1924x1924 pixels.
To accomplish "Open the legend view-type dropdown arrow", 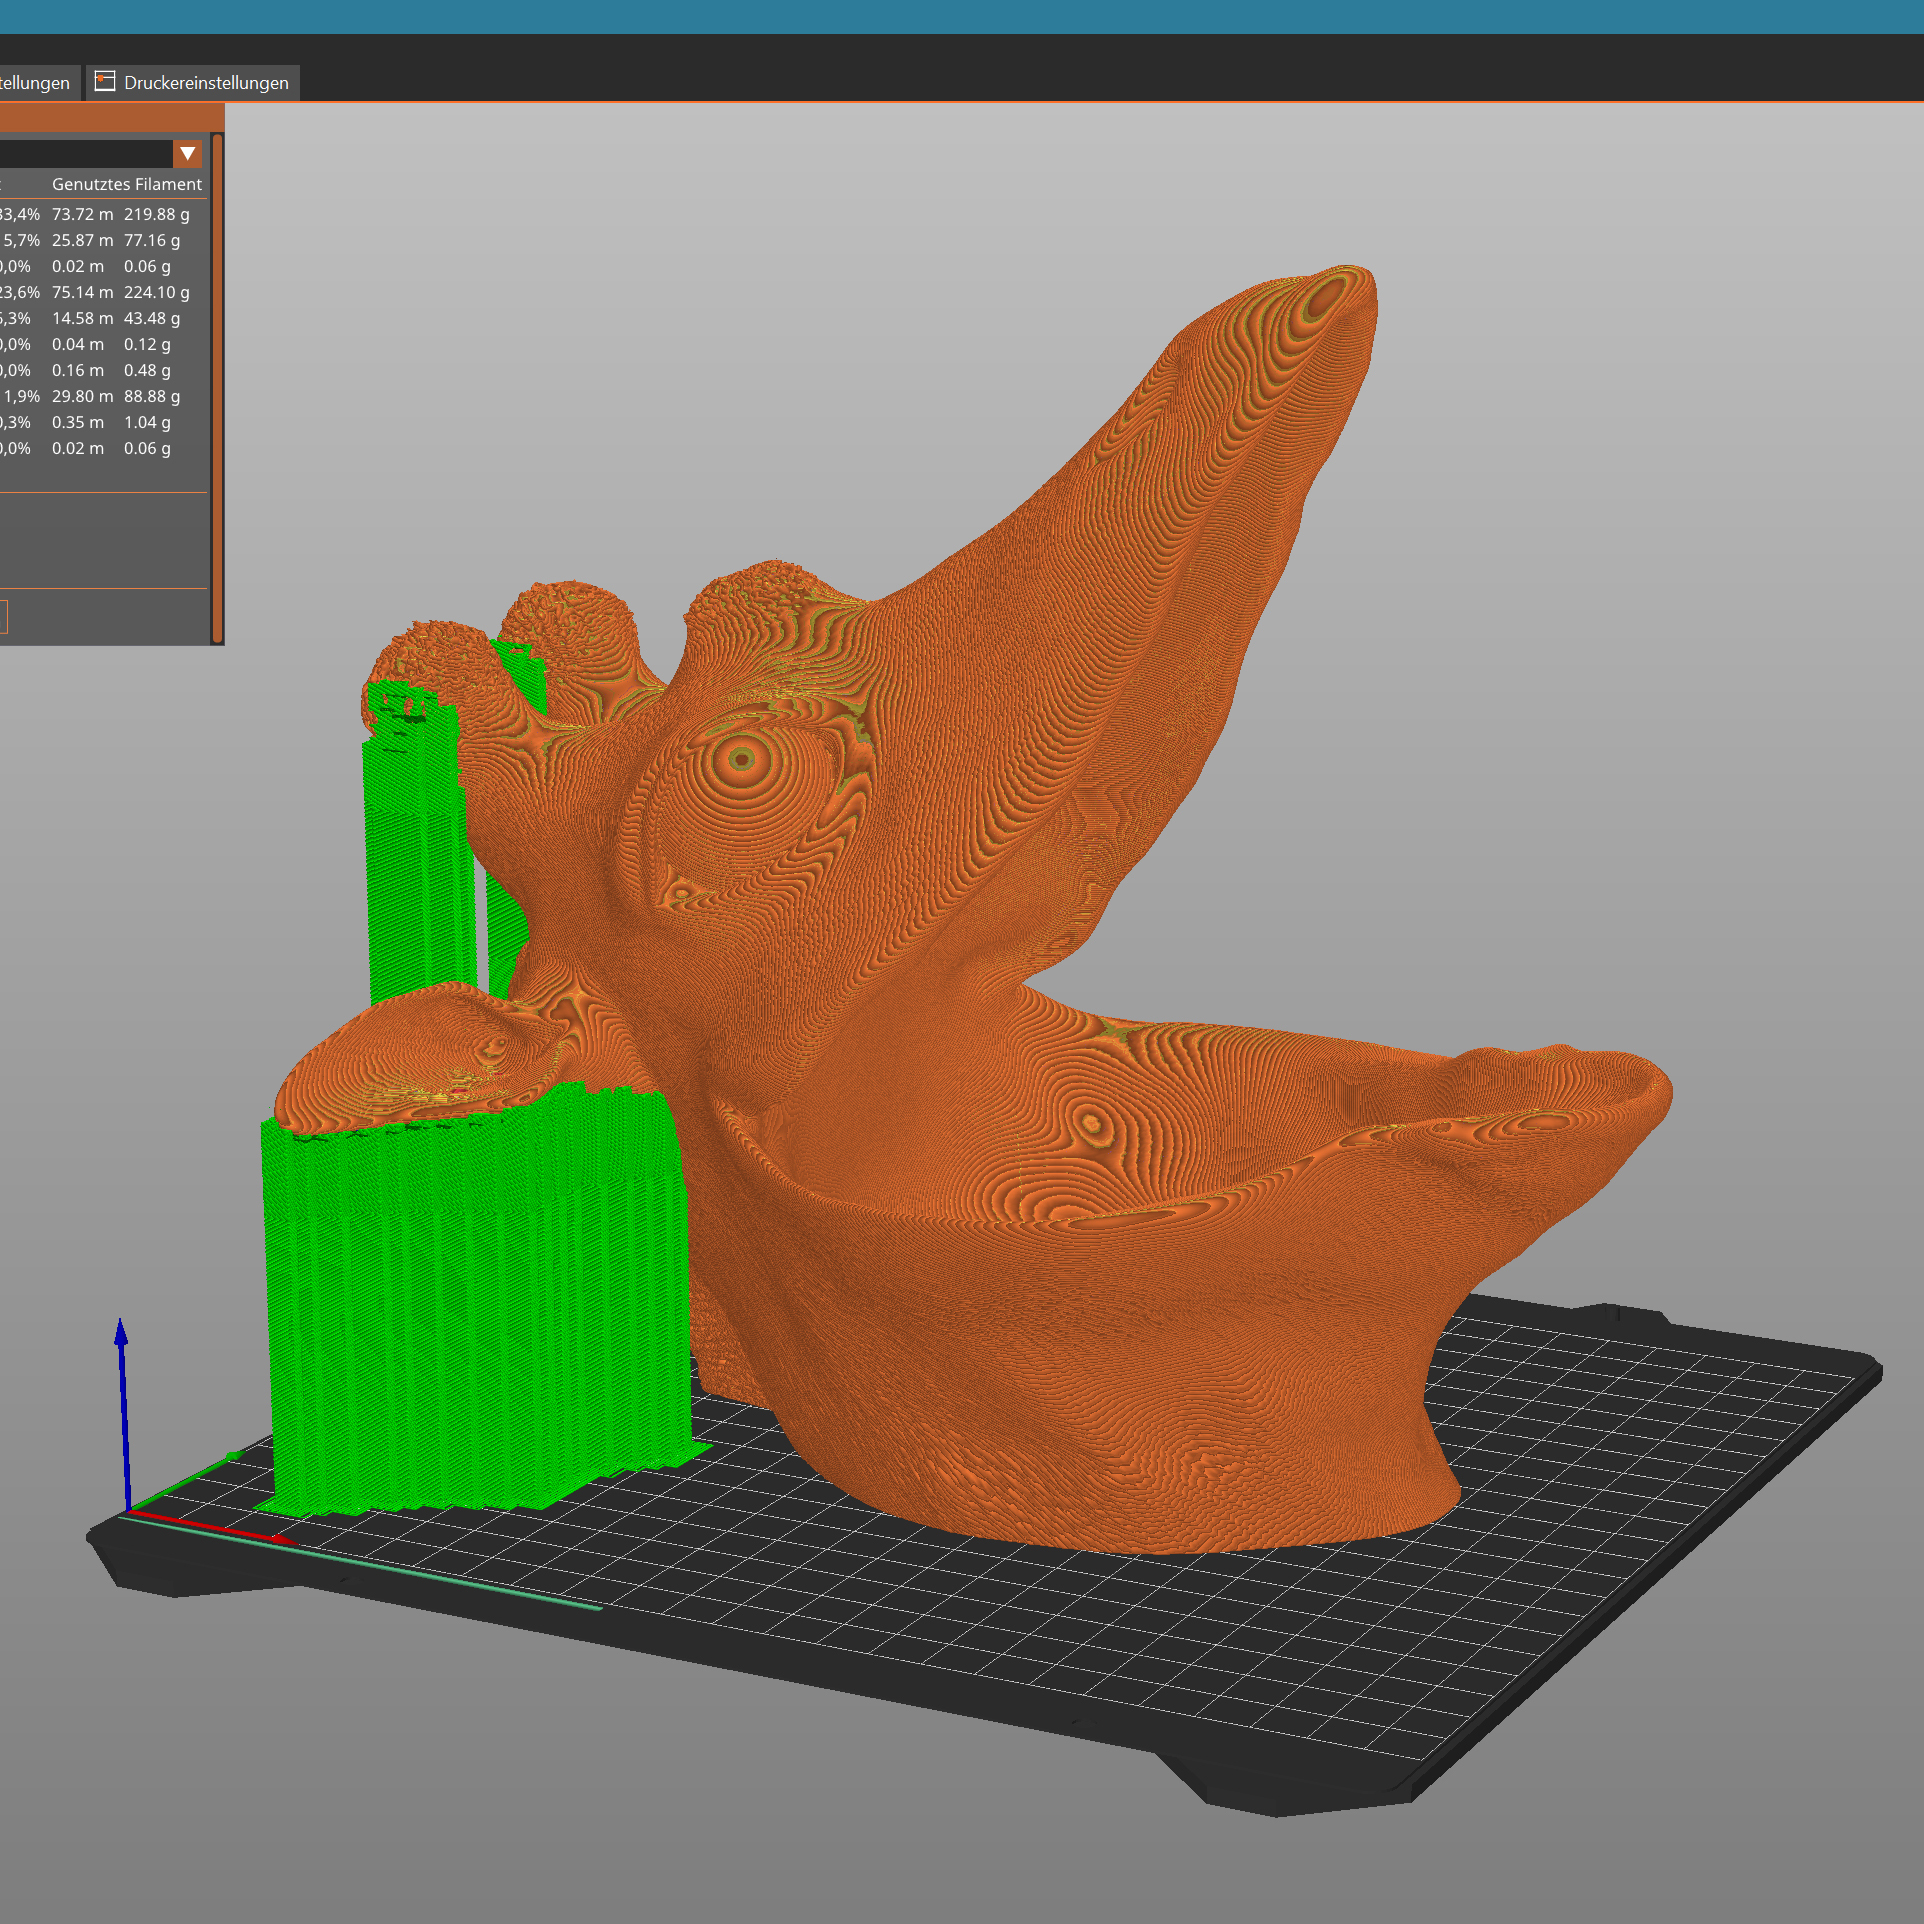I will coord(187,154).
